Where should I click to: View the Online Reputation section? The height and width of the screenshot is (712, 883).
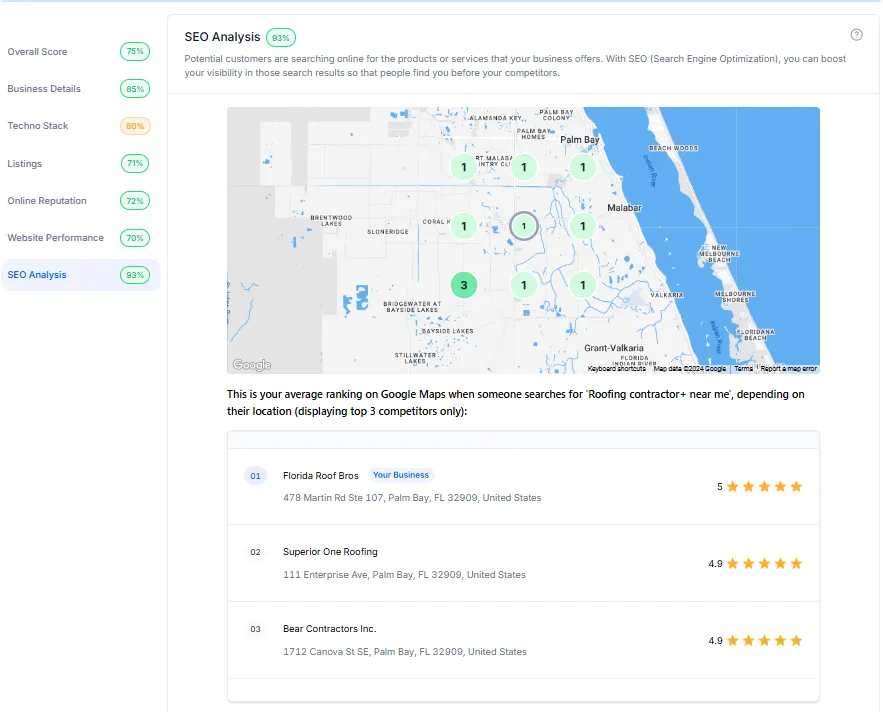tap(79, 201)
